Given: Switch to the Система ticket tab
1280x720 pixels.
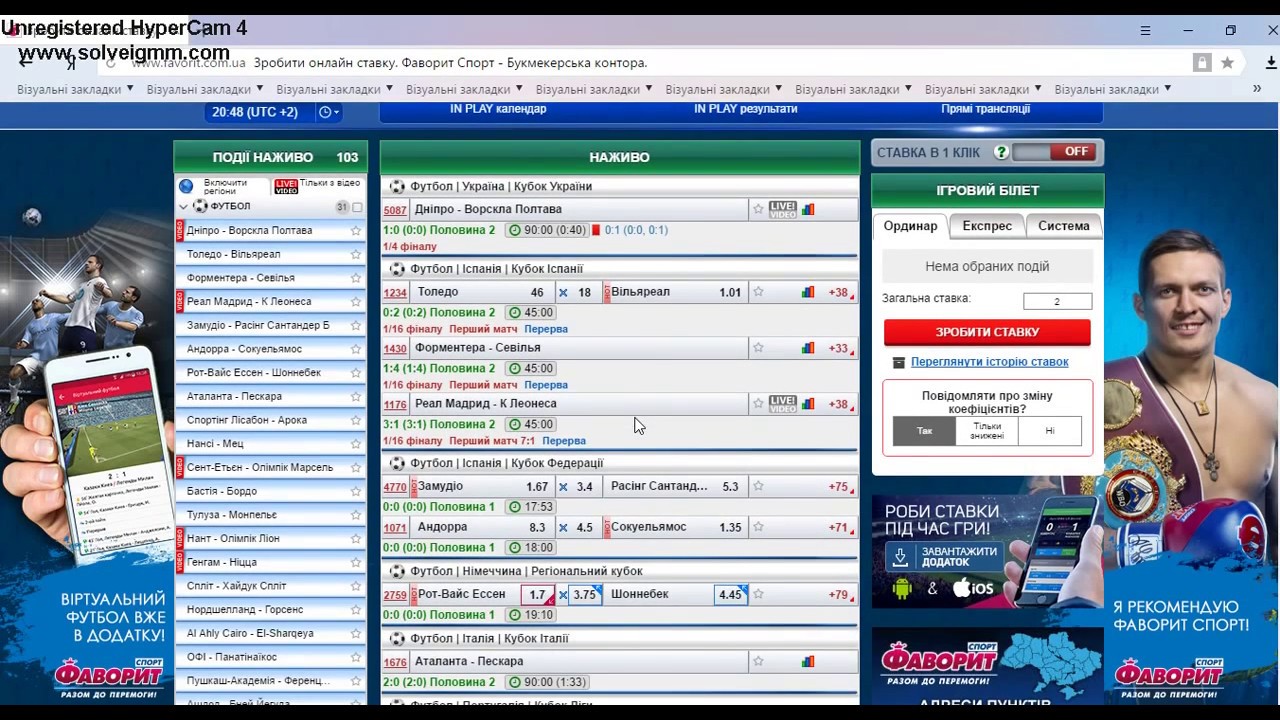Looking at the screenshot, I should [1064, 226].
